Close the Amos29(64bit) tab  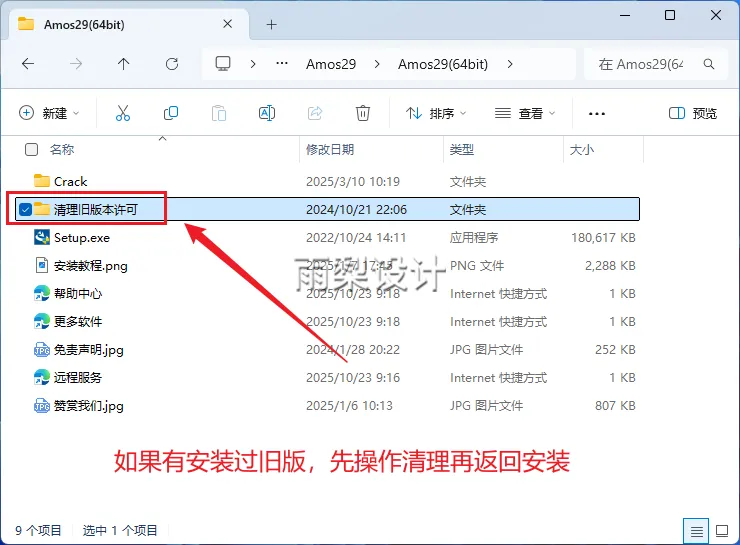click(227, 24)
